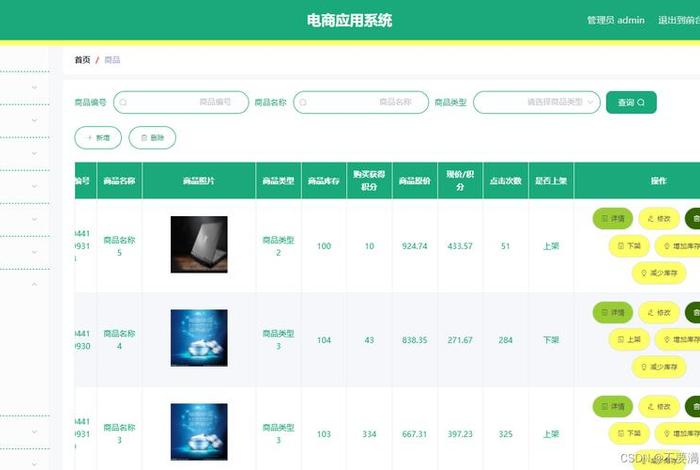Click 增加库存 for 商品名称 5
The image size is (700, 470).
[678, 246]
